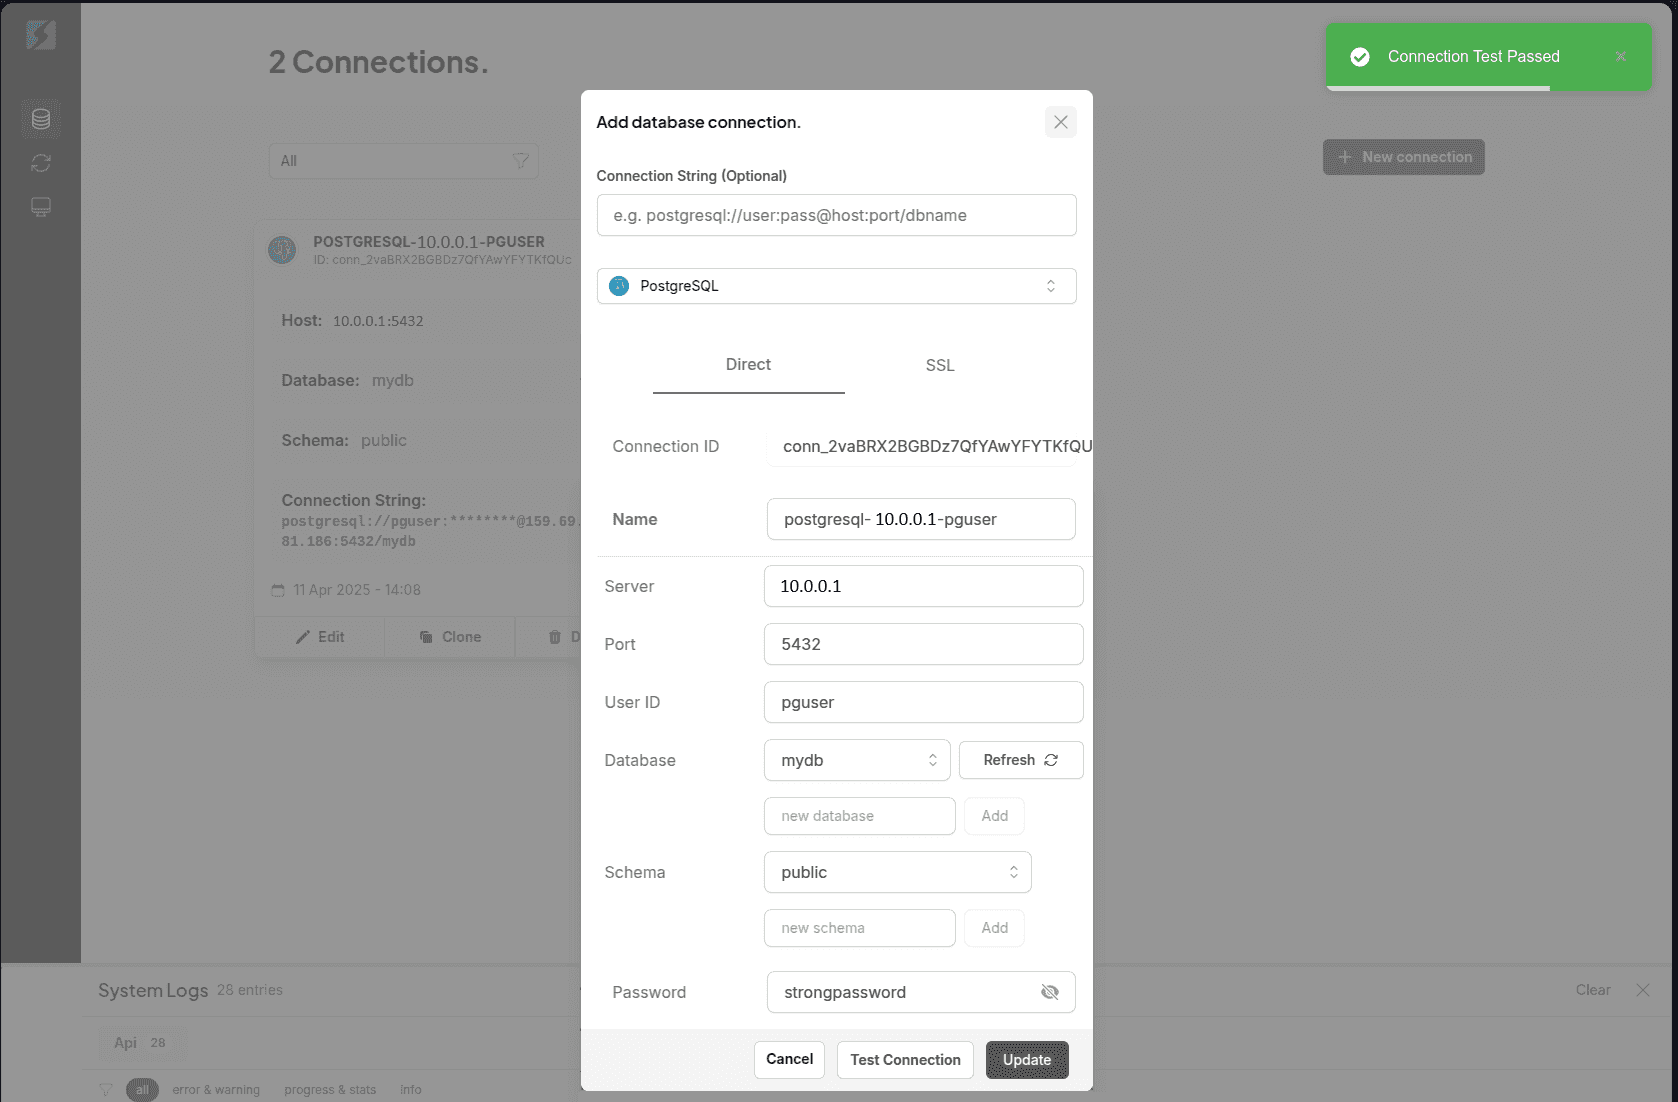1678x1102 pixels.
Task: Click Clear in System Logs
Action: coord(1593,990)
